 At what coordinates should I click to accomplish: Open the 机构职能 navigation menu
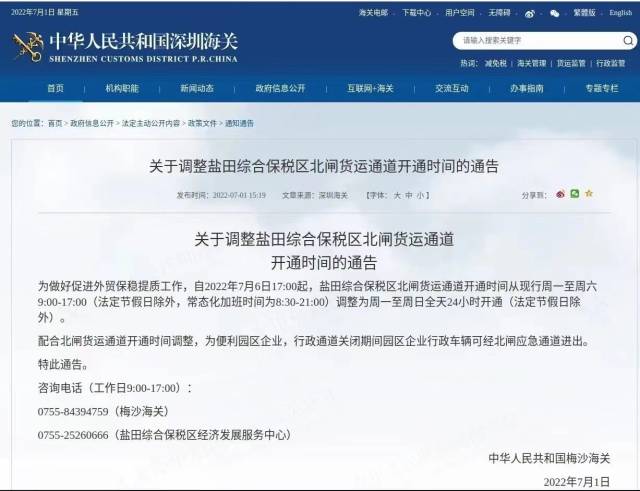pyautogui.click(x=122, y=89)
